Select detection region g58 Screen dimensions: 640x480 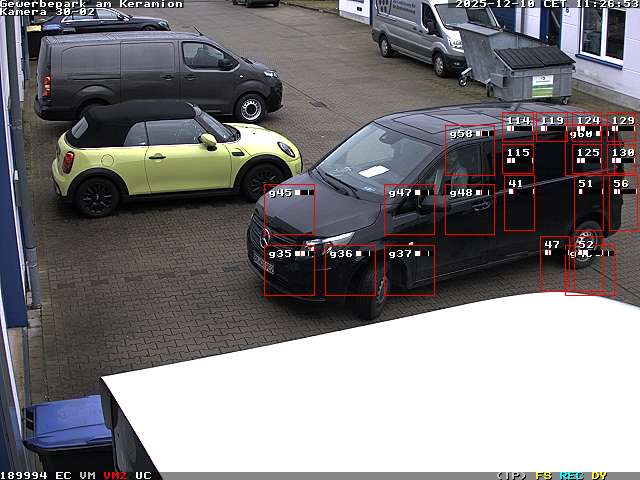[x=469, y=151]
